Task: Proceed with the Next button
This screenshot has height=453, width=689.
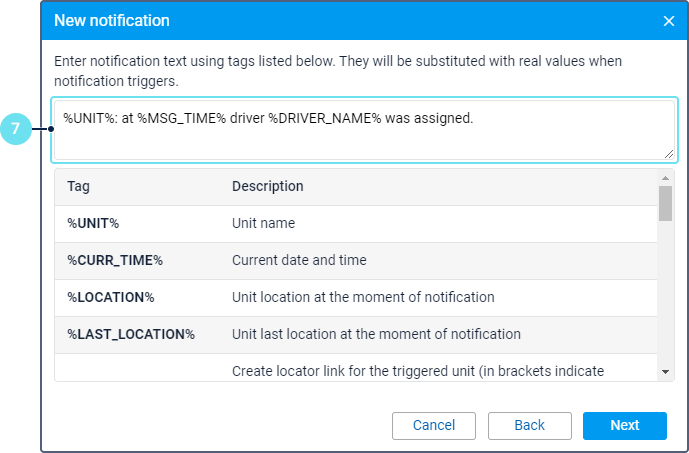Action: click(x=624, y=426)
